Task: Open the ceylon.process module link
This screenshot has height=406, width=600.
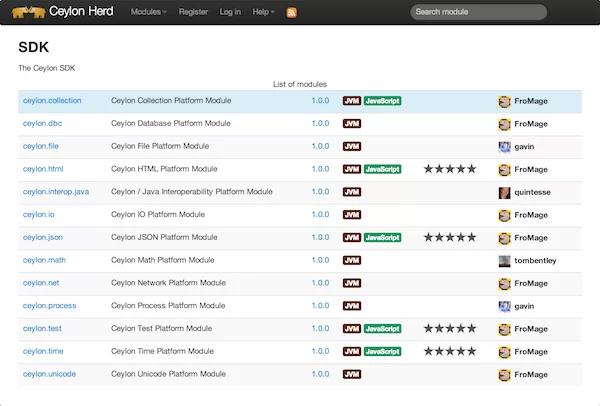Action: point(49,306)
